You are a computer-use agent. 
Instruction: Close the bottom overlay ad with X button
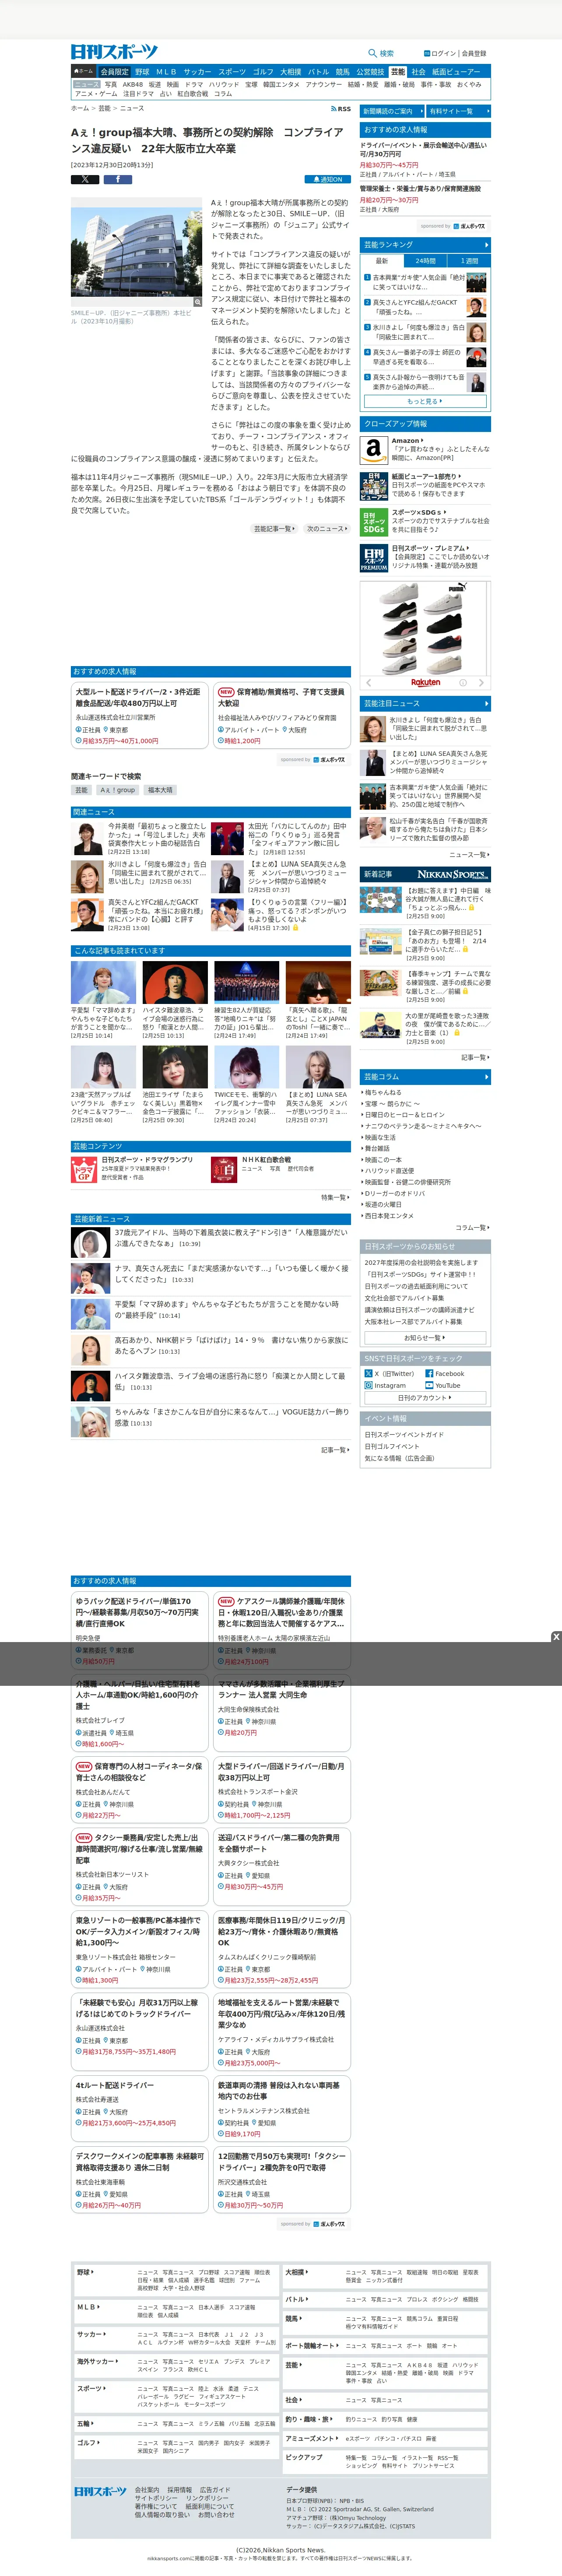556,1636
